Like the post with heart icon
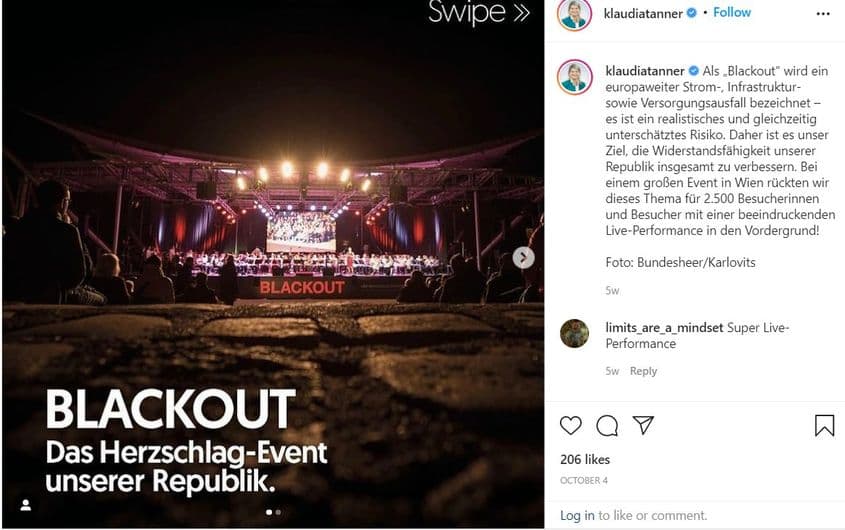This screenshot has height=530, width=845. click(571, 426)
